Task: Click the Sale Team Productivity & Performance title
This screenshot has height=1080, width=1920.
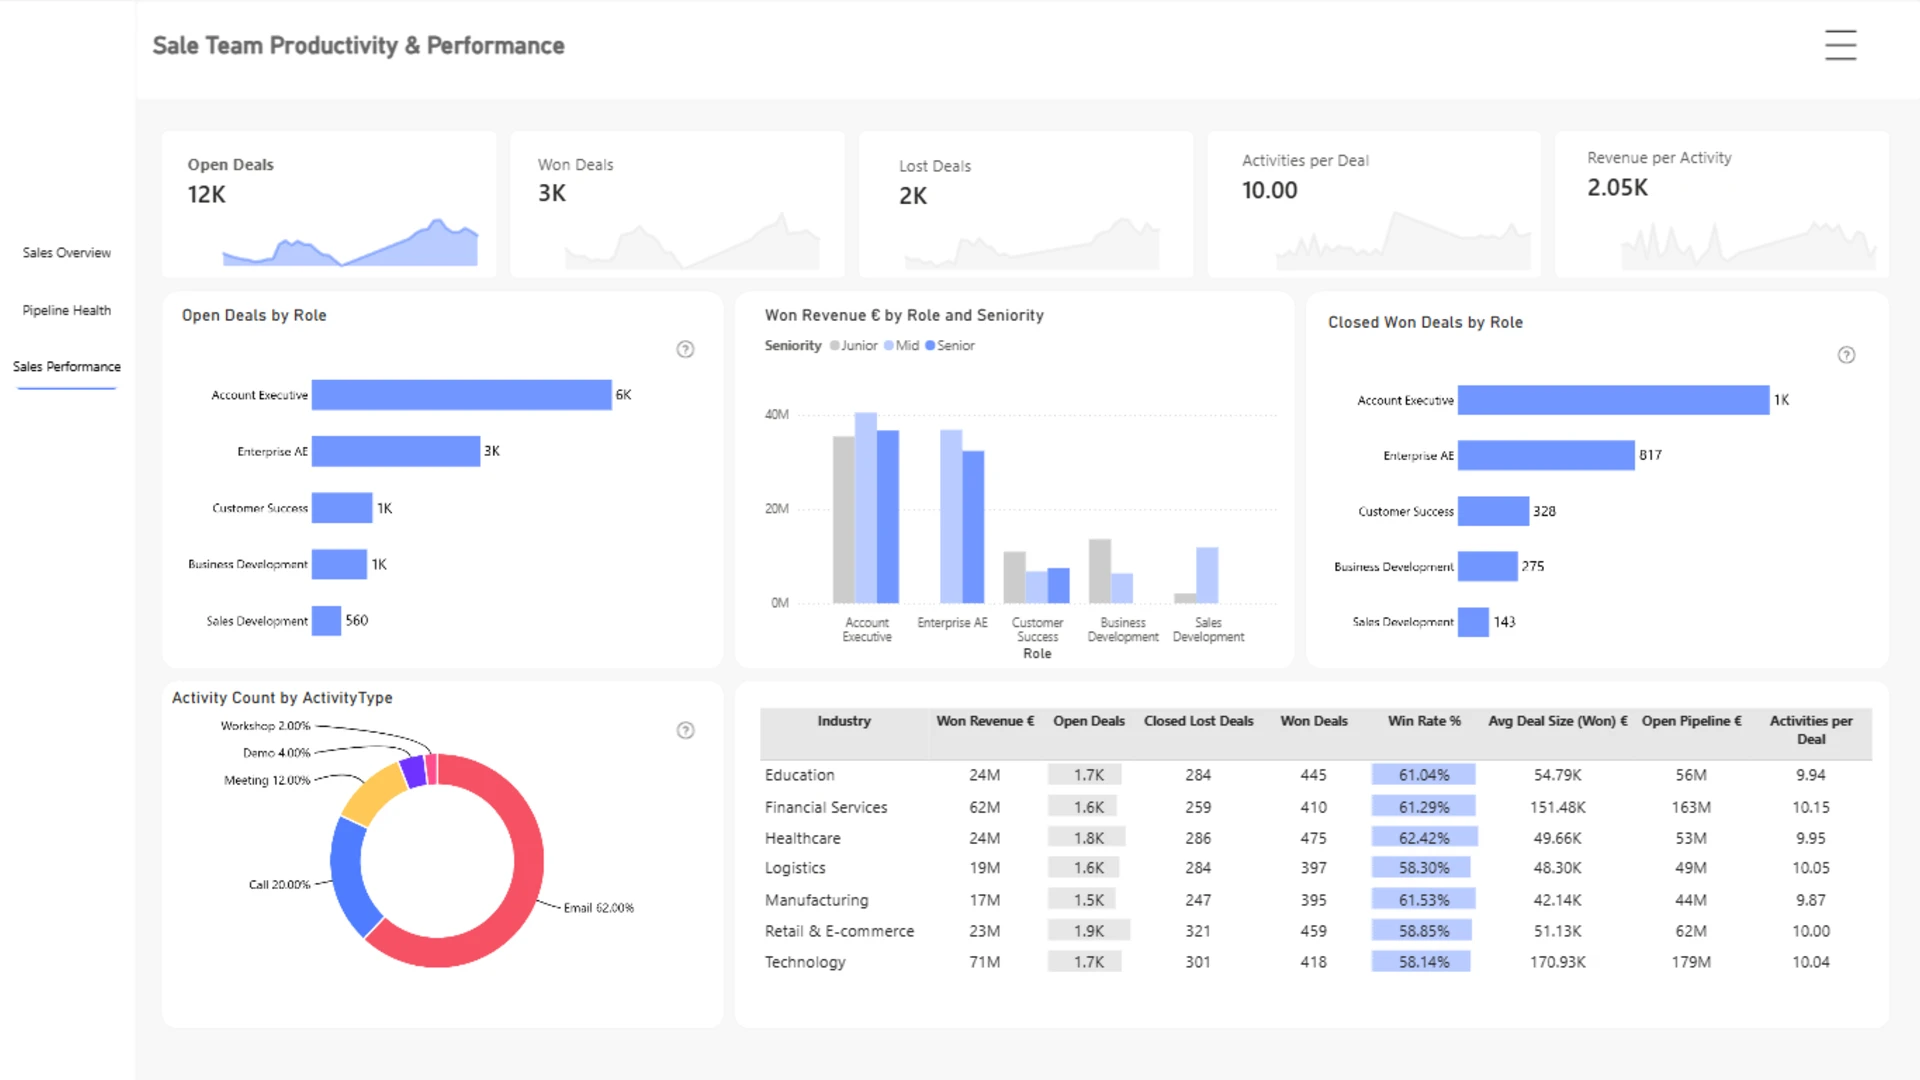Action: click(358, 46)
